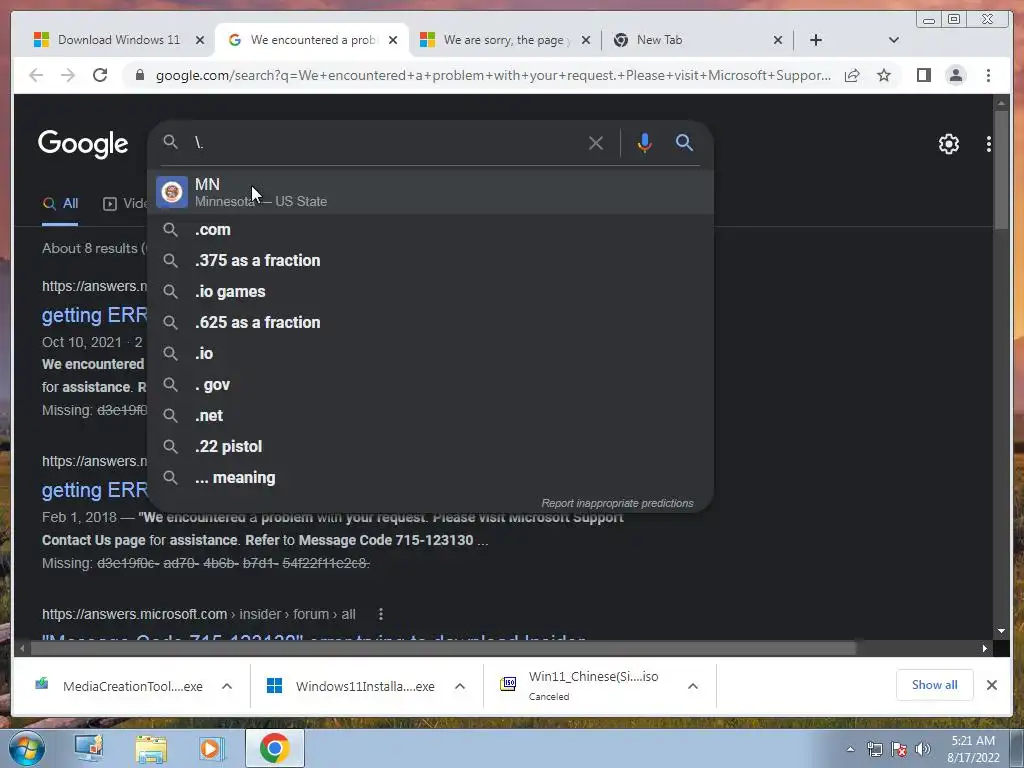This screenshot has width=1024, height=768.
Task: Open File Explorer from the taskbar
Action: click(x=151, y=749)
